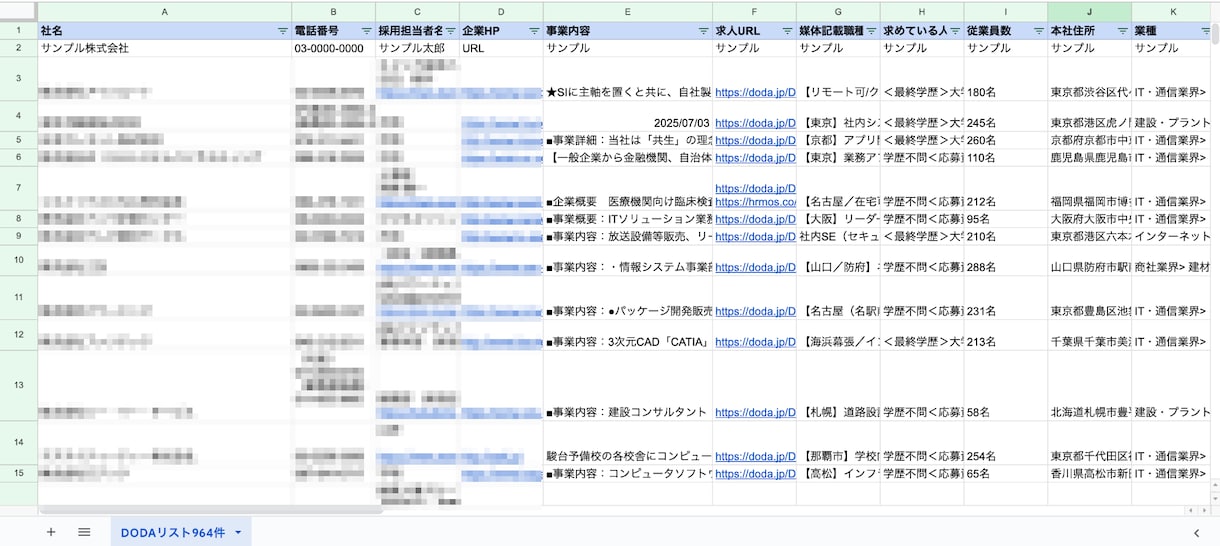Open doda link in the 180名 row
Viewport: 1220px width, 546px height.
pyautogui.click(x=755, y=92)
